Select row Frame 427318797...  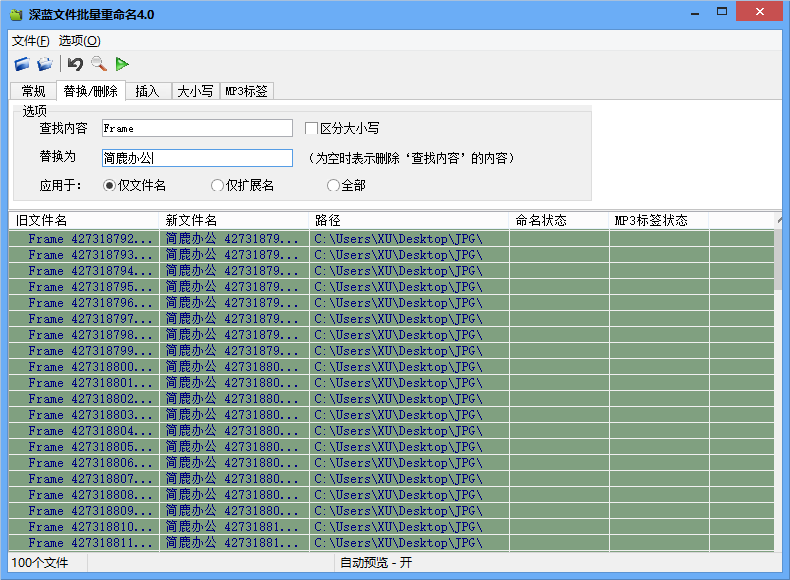(391, 319)
